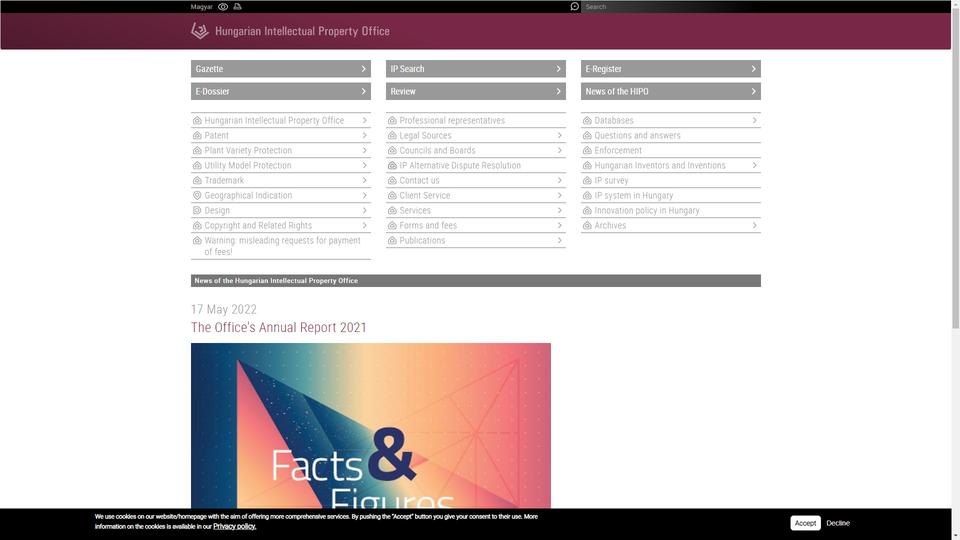Viewport: 960px width, 540px height.
Task: Open the IP Search menu button
Action: point(476,69)
